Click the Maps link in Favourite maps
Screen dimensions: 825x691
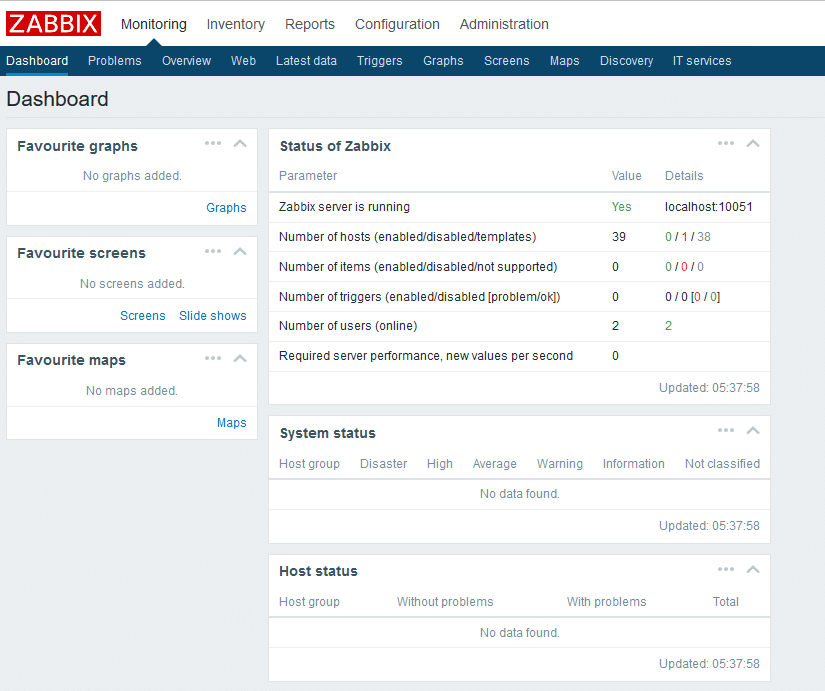(231, 423)
